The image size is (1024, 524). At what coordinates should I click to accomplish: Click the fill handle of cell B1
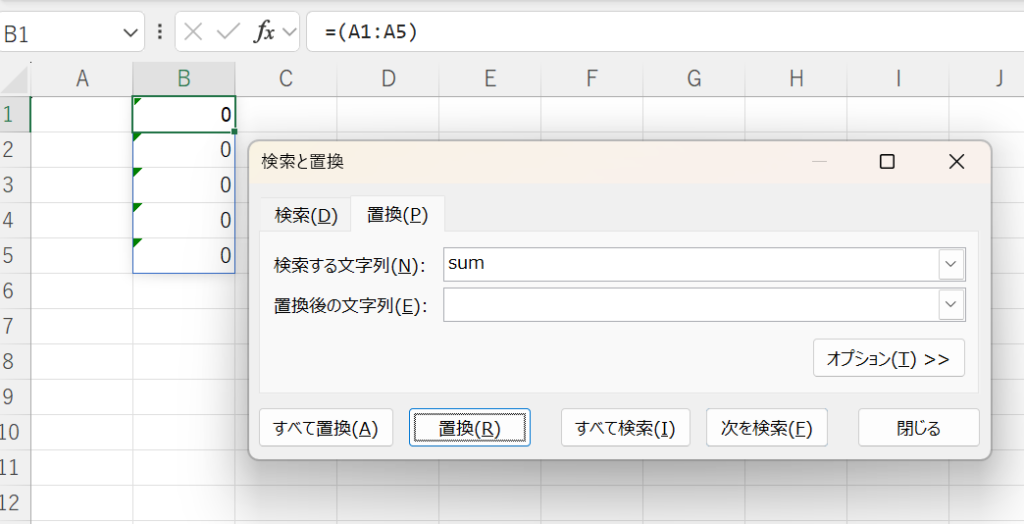[x=234, y=131]
